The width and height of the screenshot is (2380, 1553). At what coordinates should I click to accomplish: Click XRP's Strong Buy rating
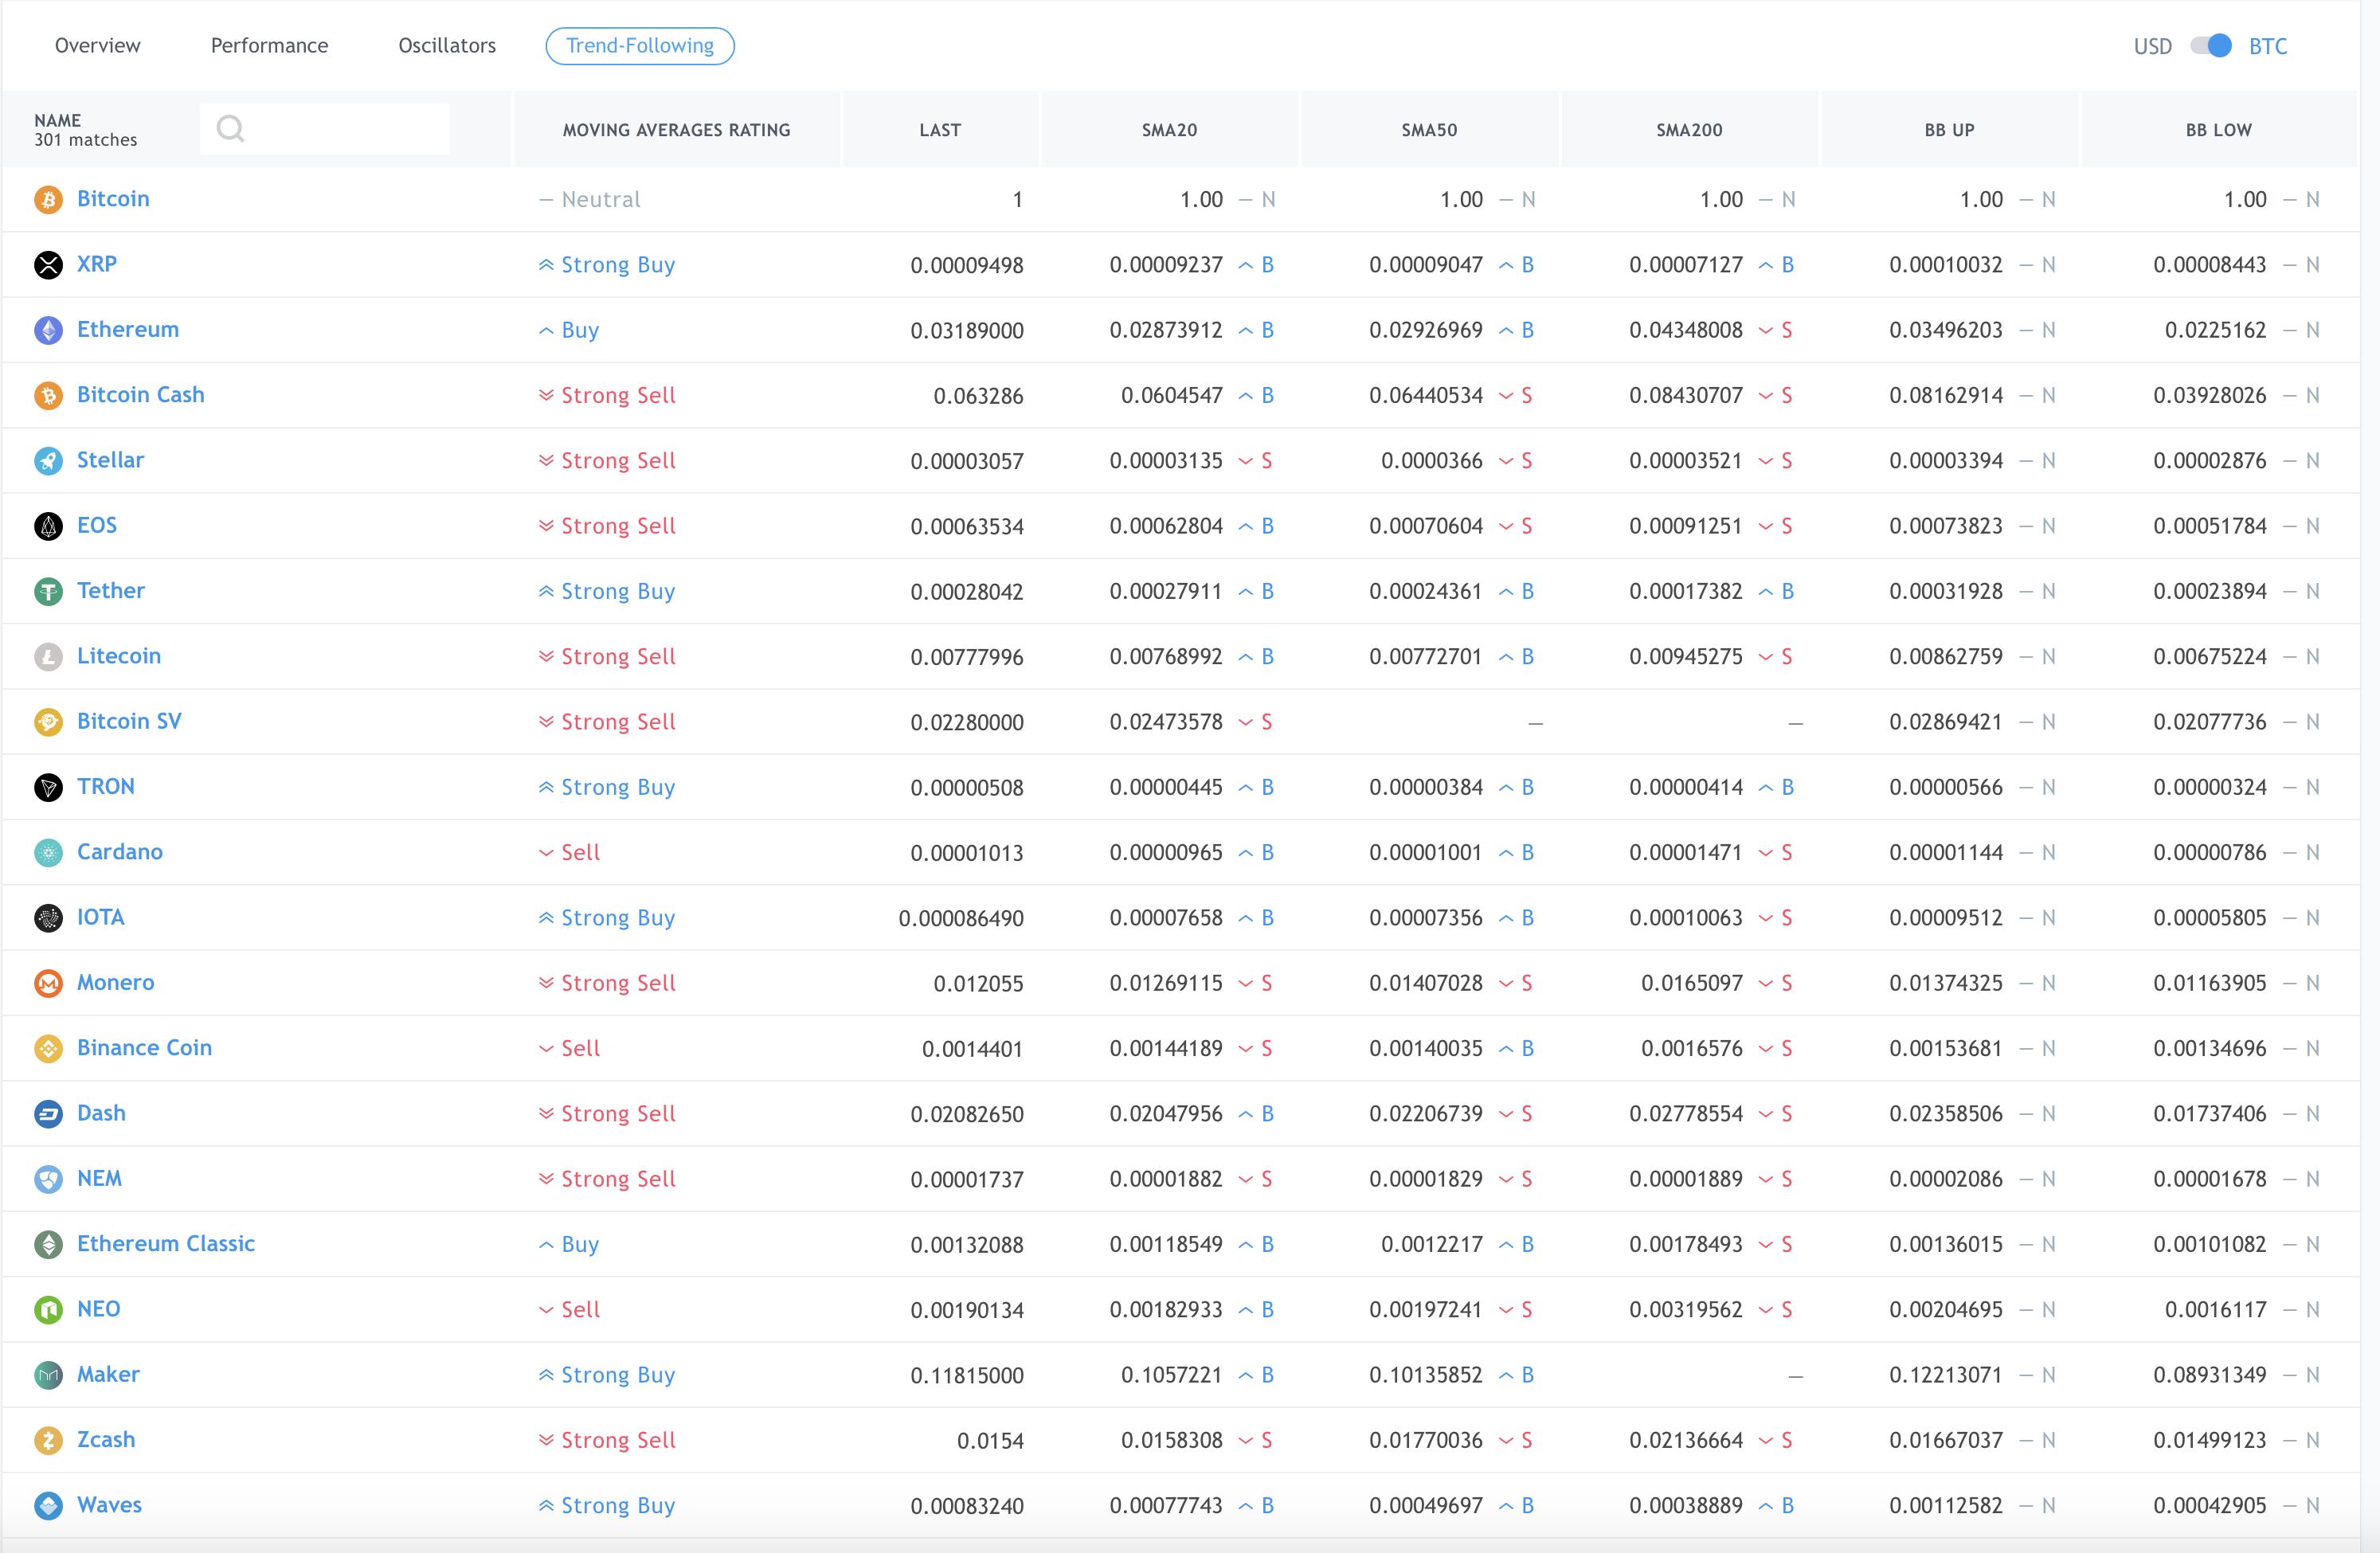coord(607,265)
